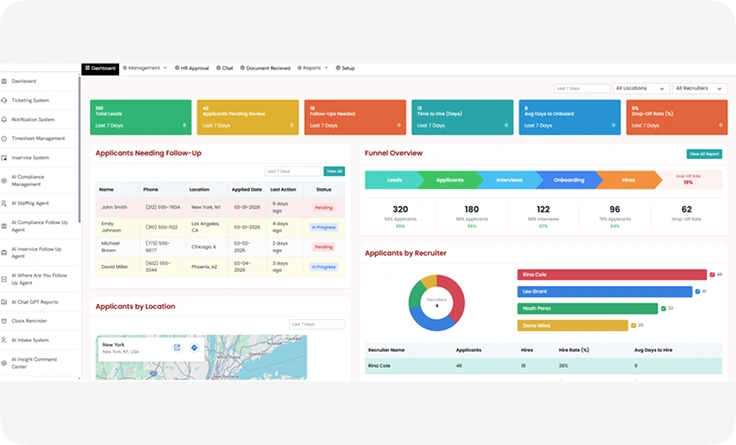
Task: Click the AI Insight Command Center icon
Action: (x=4, y=363)
